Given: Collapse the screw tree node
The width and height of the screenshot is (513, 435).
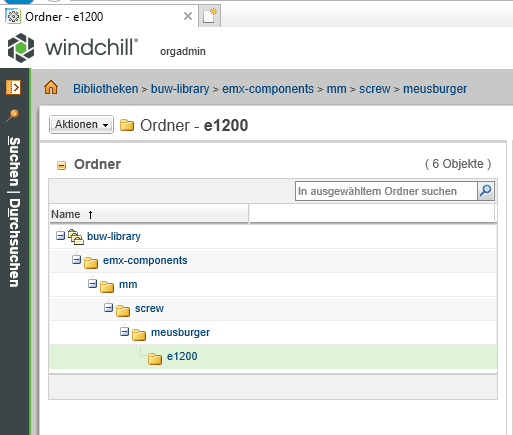Looking at the screenshot, I should (x=108, y=308).
